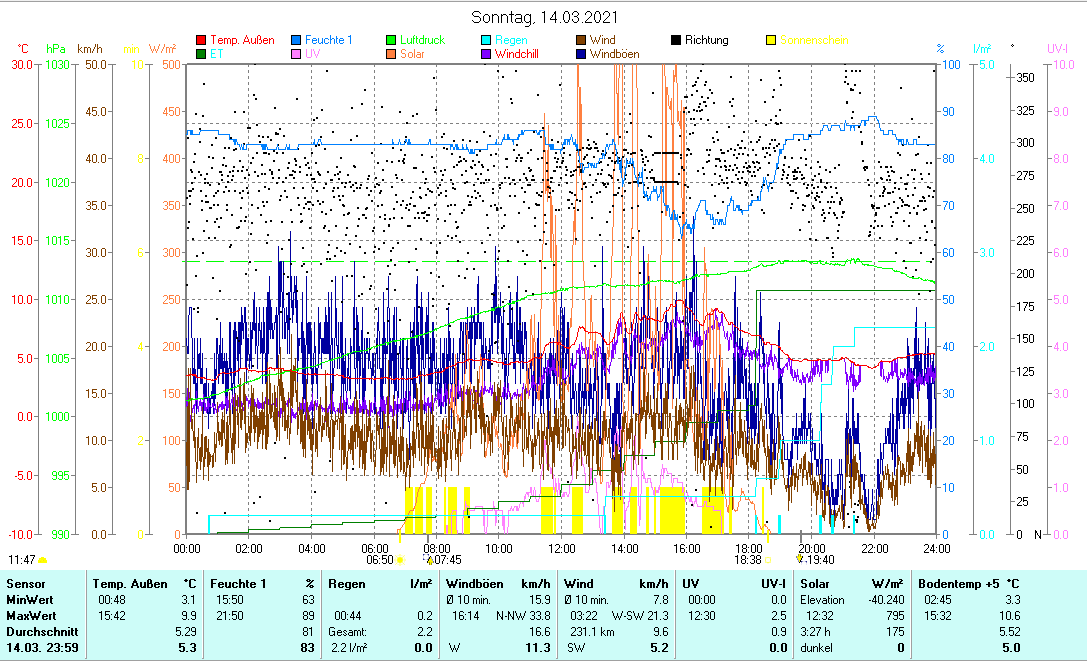
Task: Click the Durchschnitt row label
Action: point(39,632)
